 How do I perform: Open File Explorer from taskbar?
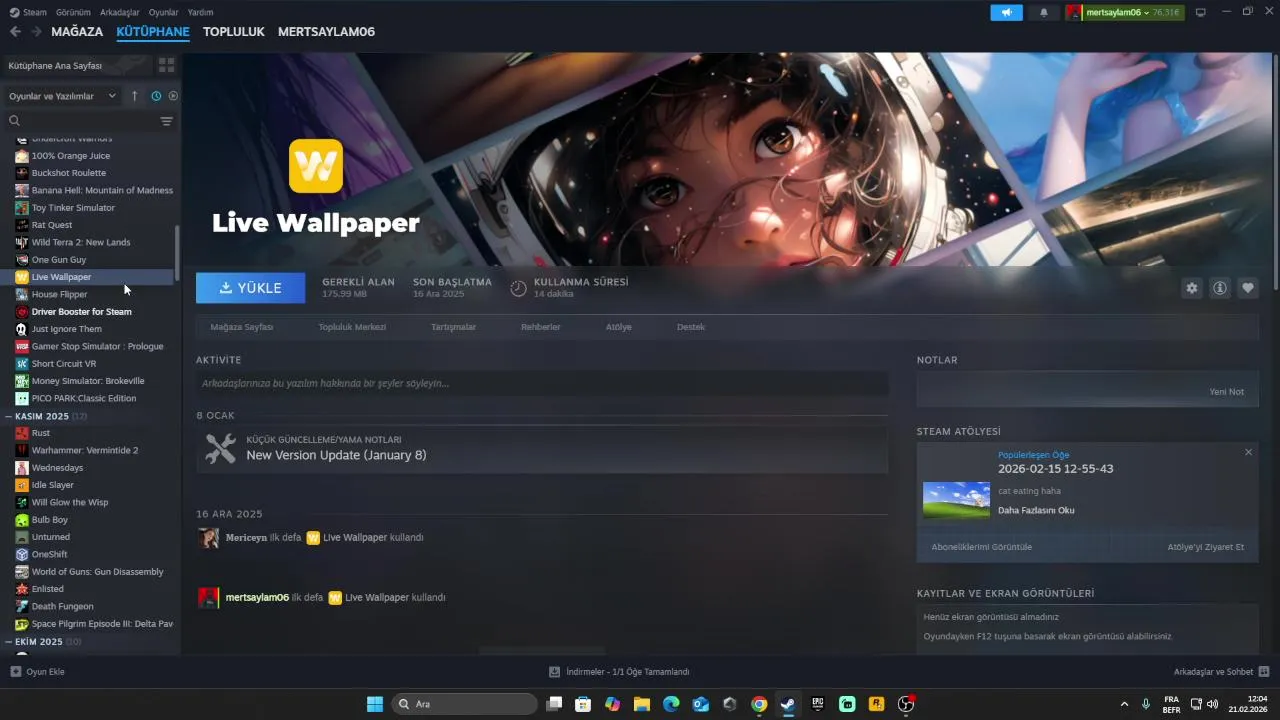(641, 704)
